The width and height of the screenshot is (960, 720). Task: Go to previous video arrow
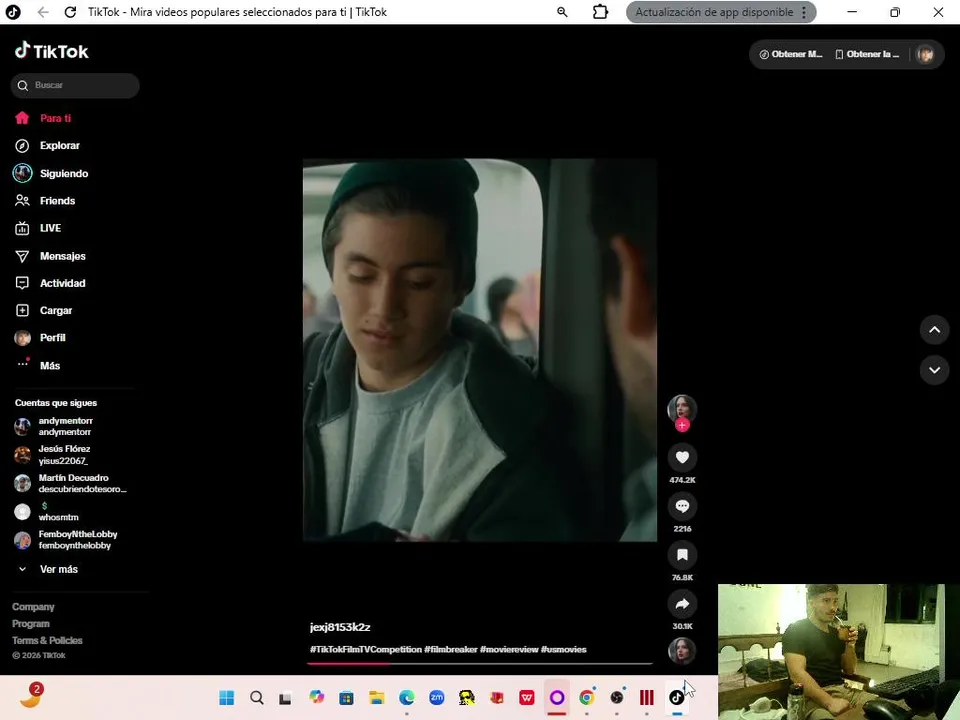coord(934,330)
